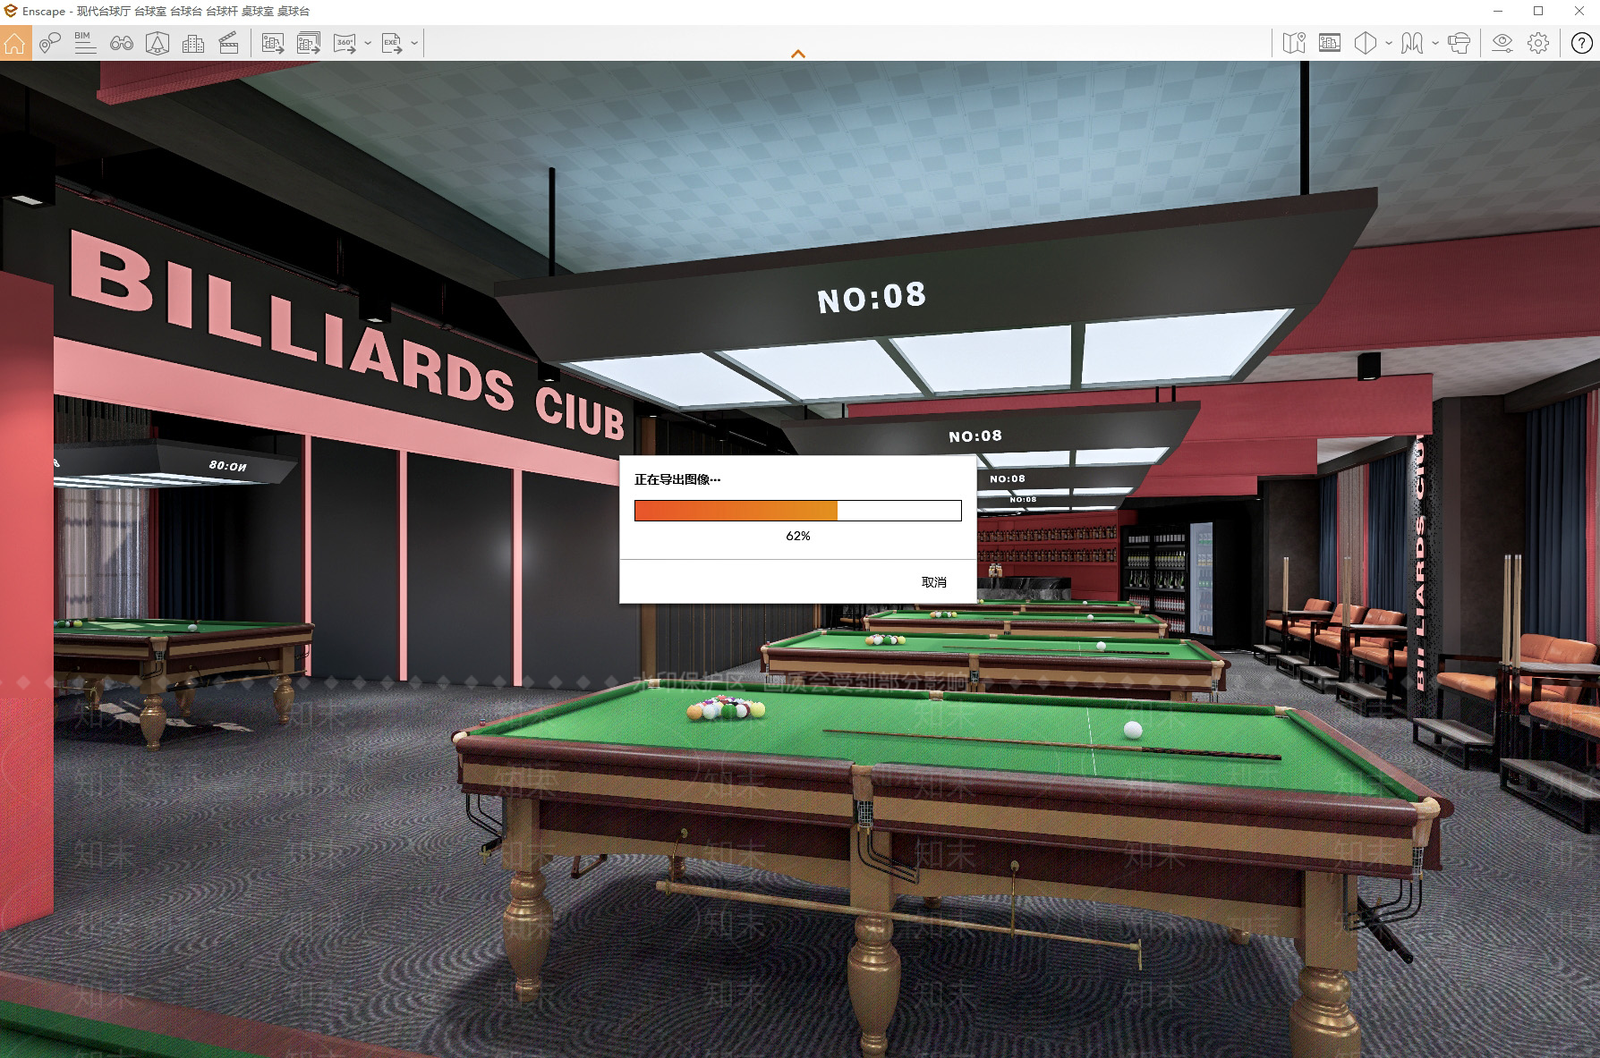Screen dimensions: 1600x1058
Task: Open the Asset Library buildings icon
Action: click(x=193, y=43)
